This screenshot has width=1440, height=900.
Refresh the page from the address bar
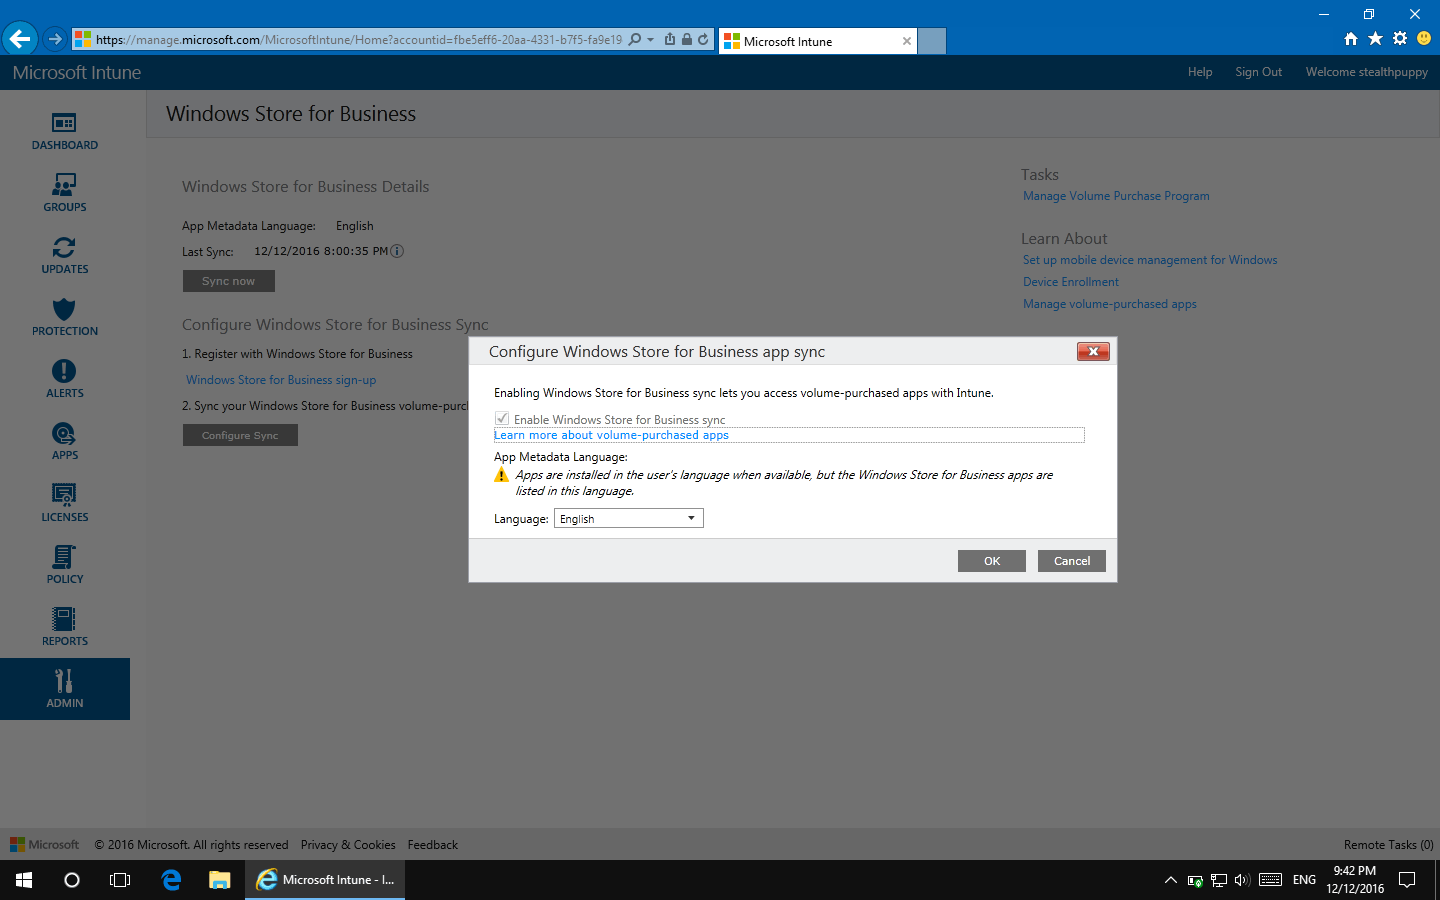tap(703, 40)
